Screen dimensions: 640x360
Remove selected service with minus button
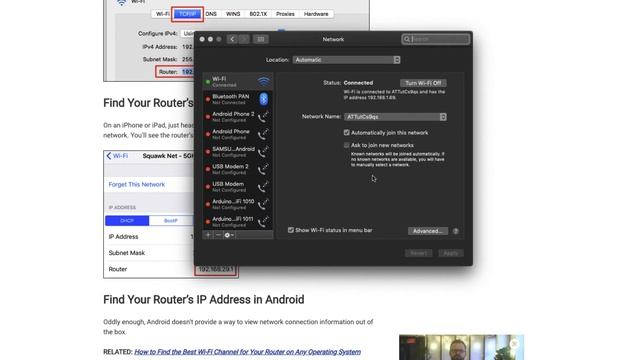(218, 235)
